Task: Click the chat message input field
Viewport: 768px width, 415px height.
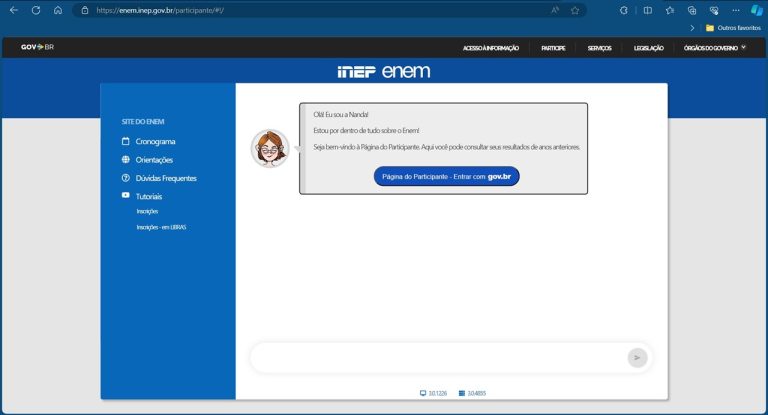Action: 438,358
